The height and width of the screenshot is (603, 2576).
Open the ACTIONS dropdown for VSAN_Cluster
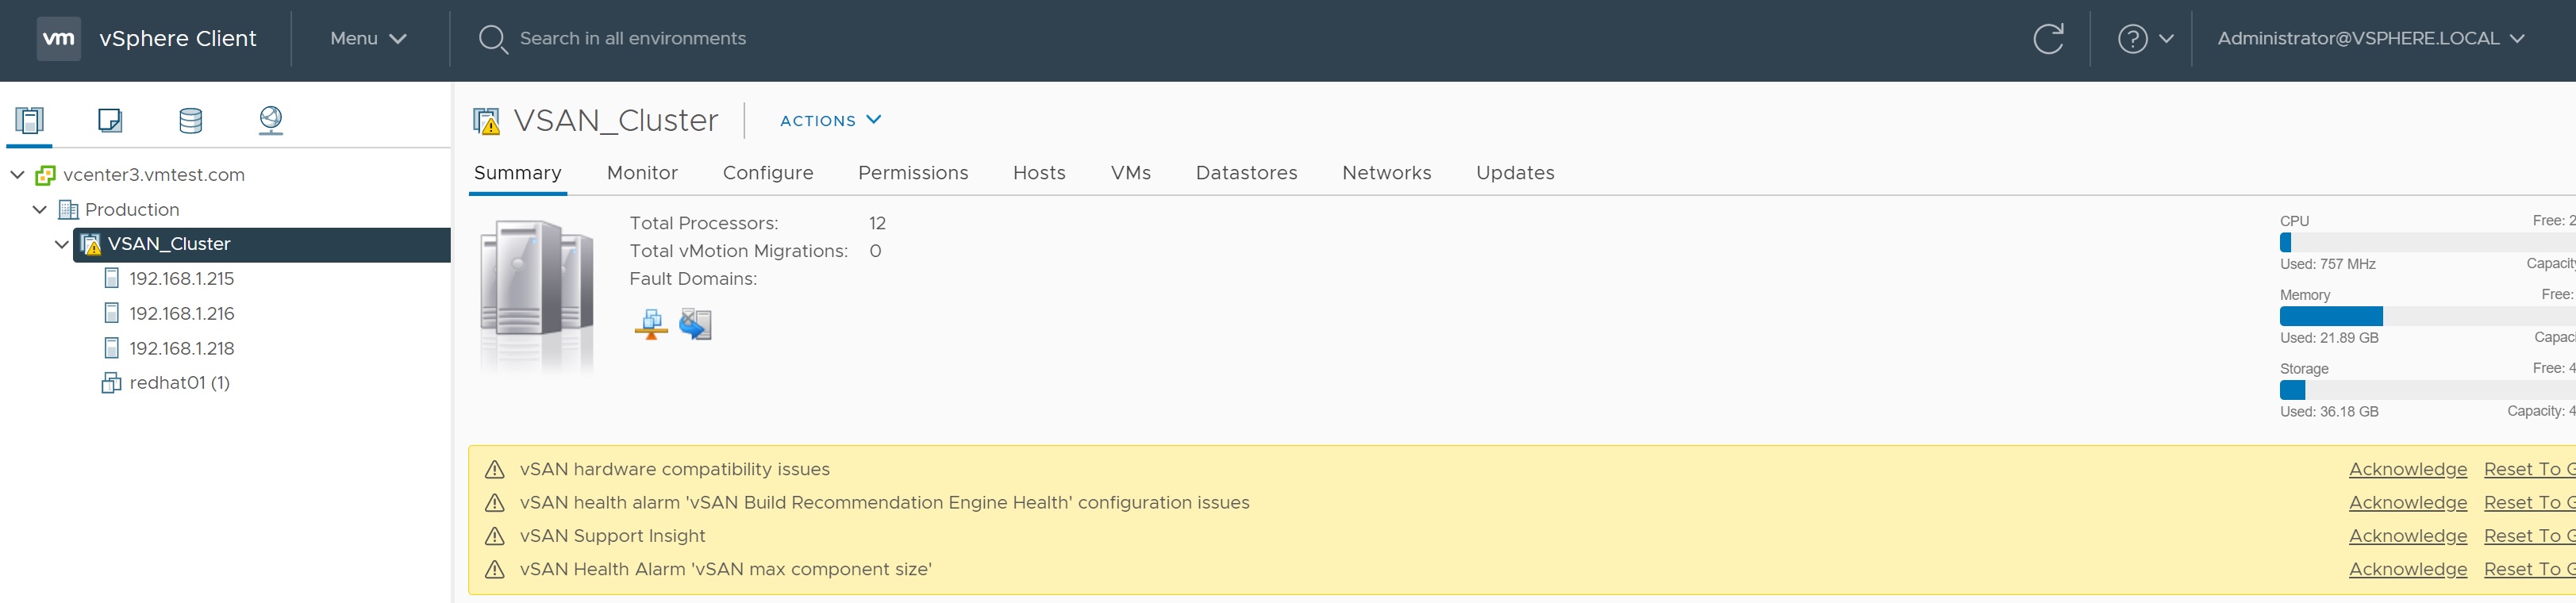pyautogui.click(x=830, y=120)
